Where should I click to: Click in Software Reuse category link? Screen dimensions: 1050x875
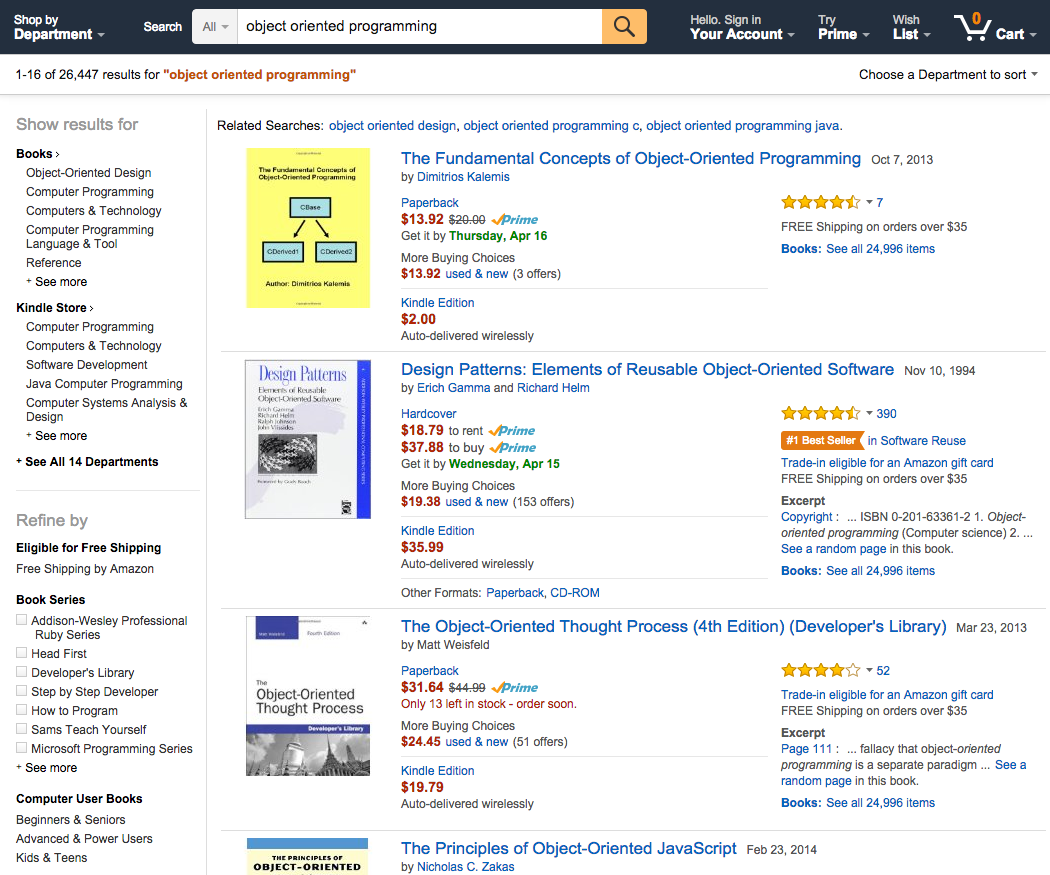pyautogui.click(x=916, y=441)
